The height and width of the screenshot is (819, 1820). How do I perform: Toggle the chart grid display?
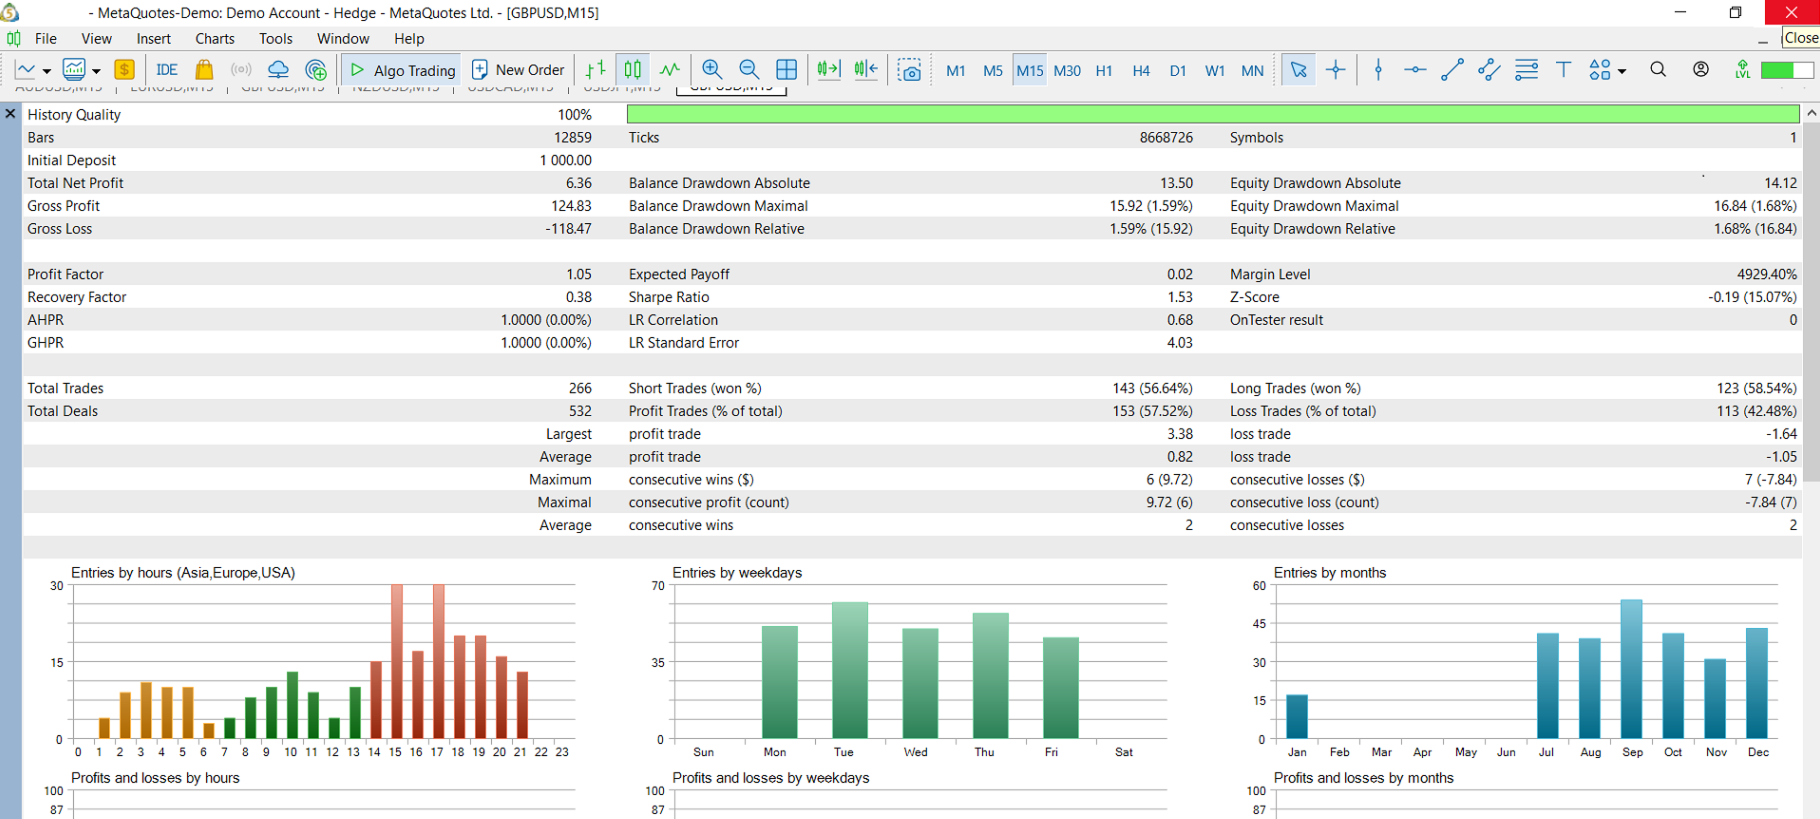(x=787, y=70)
